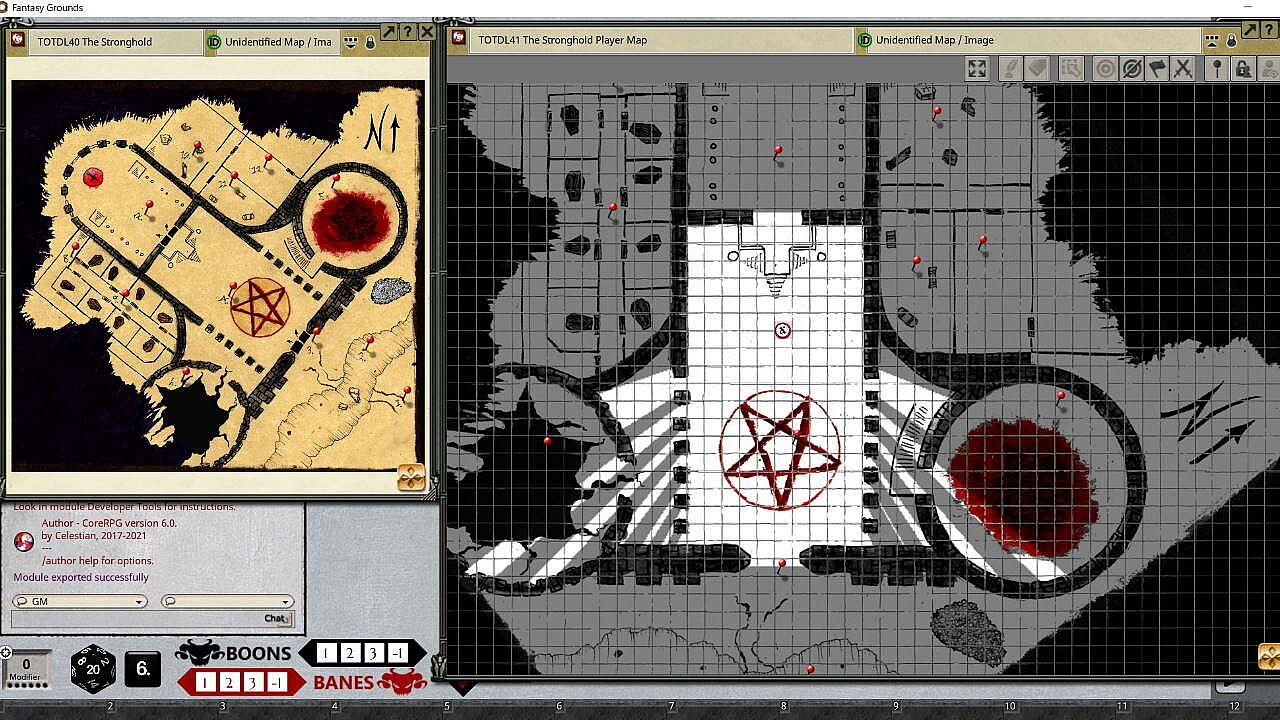Click the modifier target icon beside Modifier box
Screen dimensions: 1280x720
click(x=5, y=653)
